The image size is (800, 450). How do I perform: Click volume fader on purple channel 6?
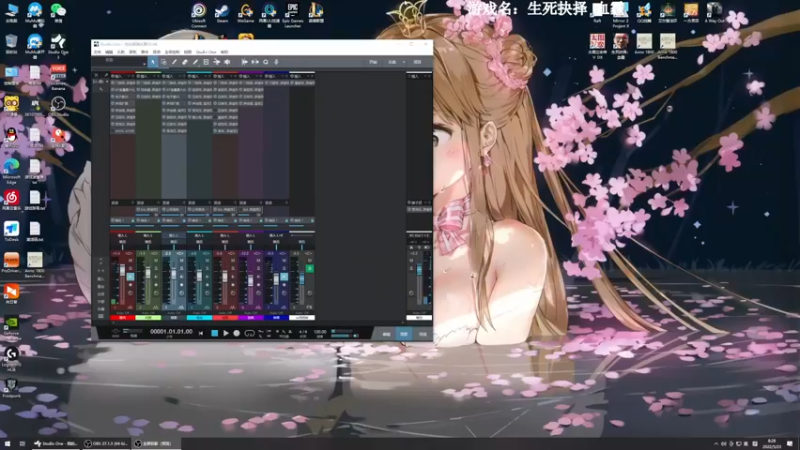(x=251, y=281)
